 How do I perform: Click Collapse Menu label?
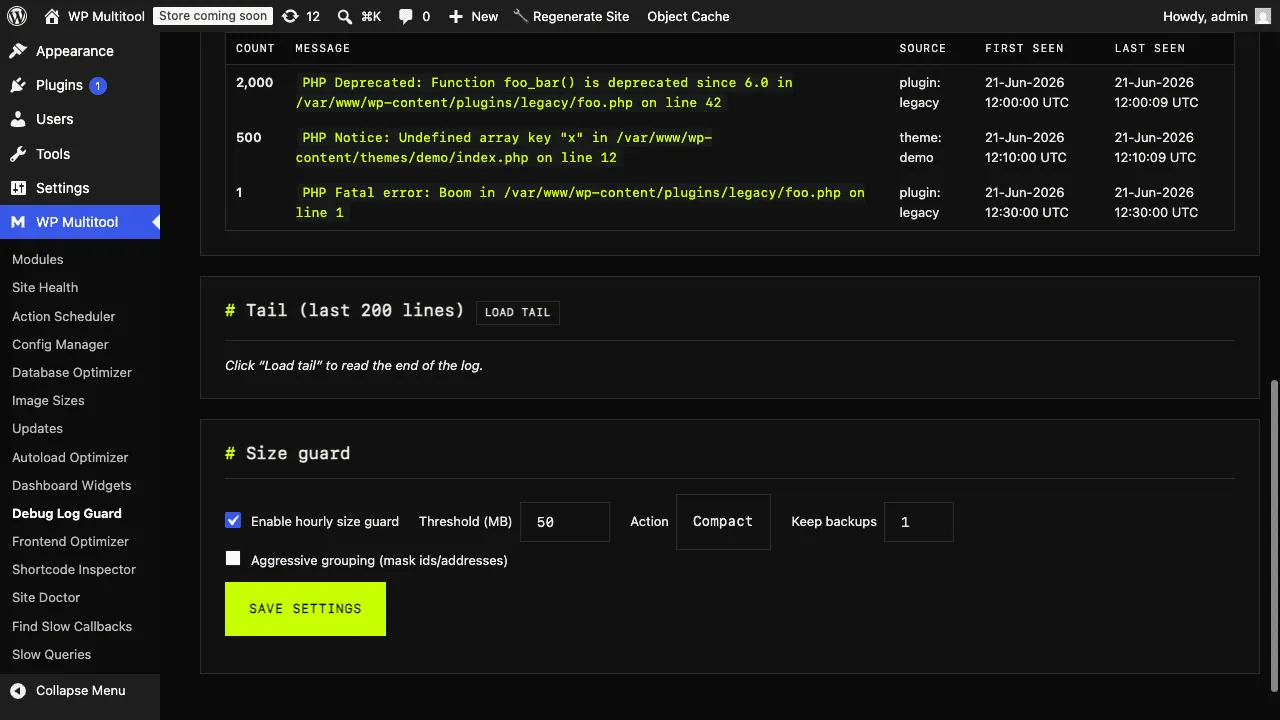[x=81, y=690]
